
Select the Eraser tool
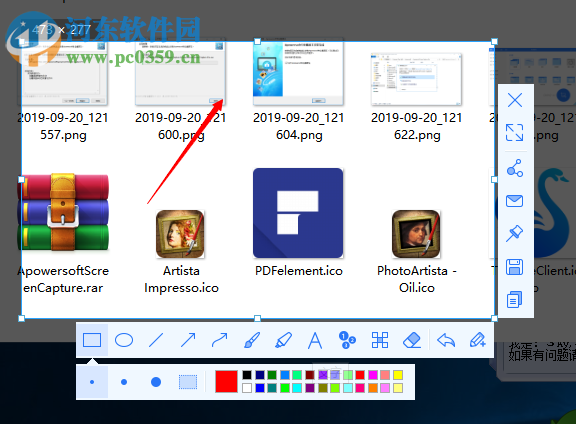411,340
